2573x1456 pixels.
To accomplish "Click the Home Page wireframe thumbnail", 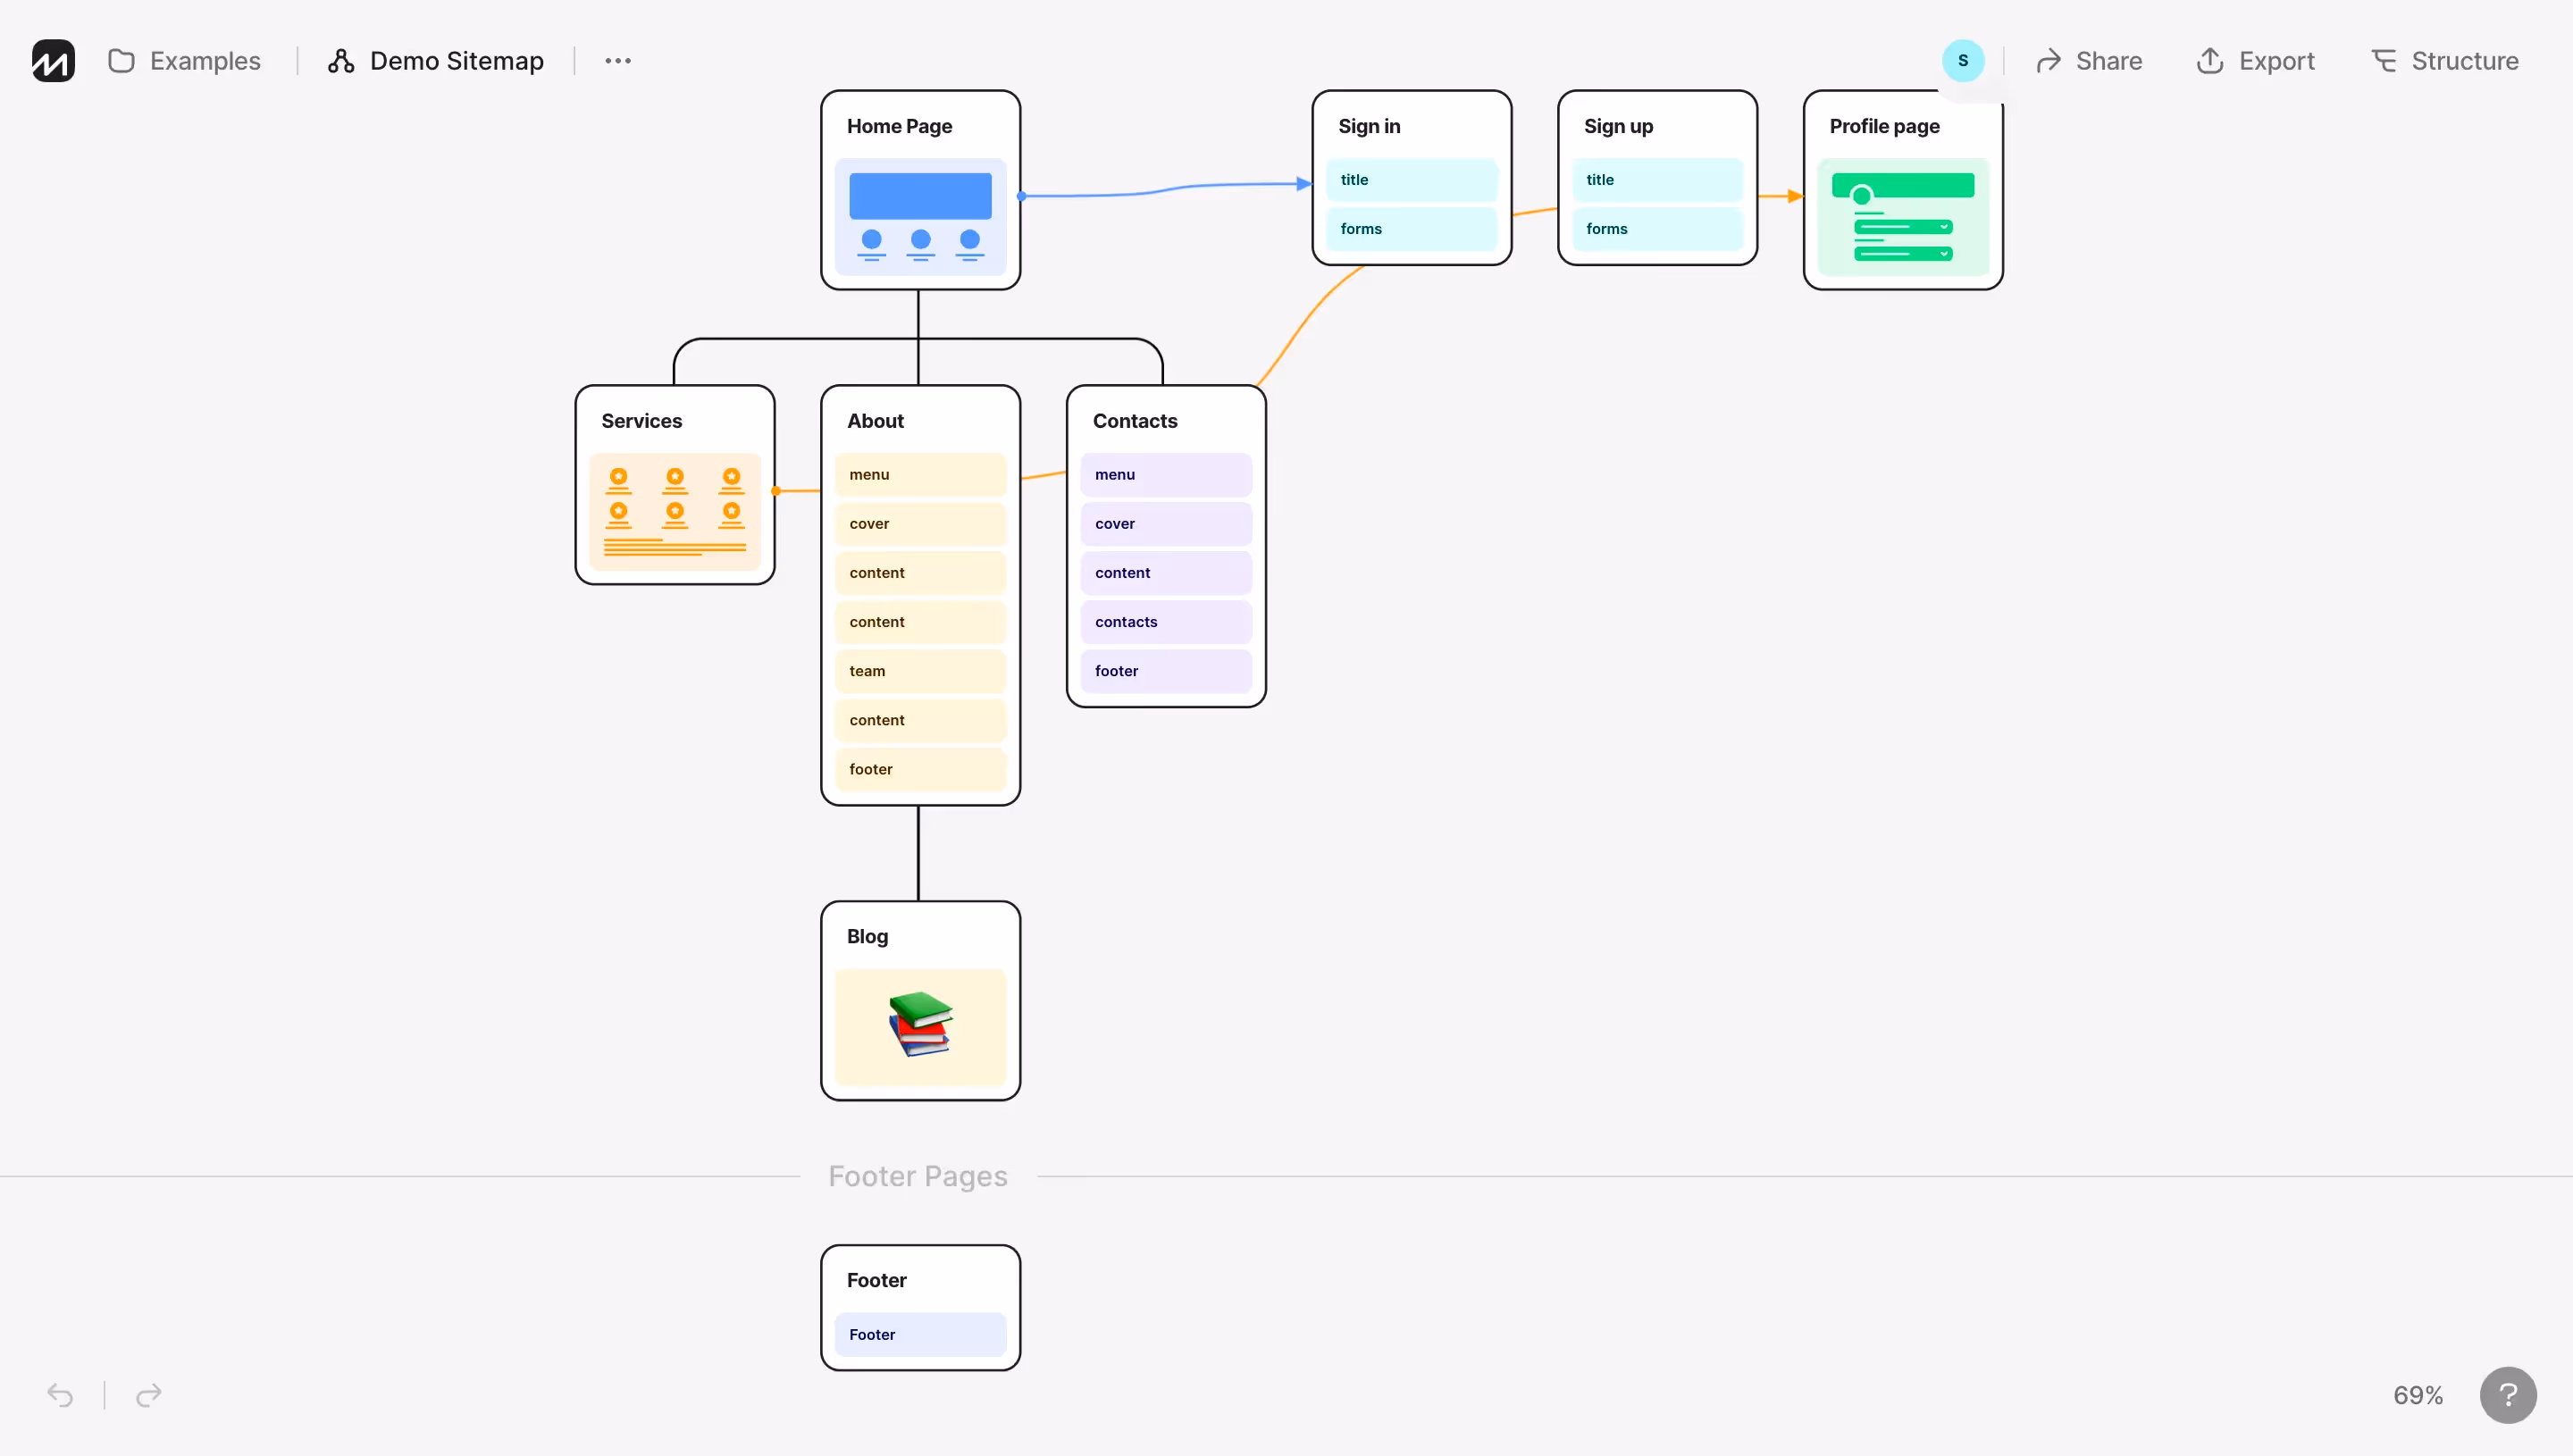I will coord(920,215).
